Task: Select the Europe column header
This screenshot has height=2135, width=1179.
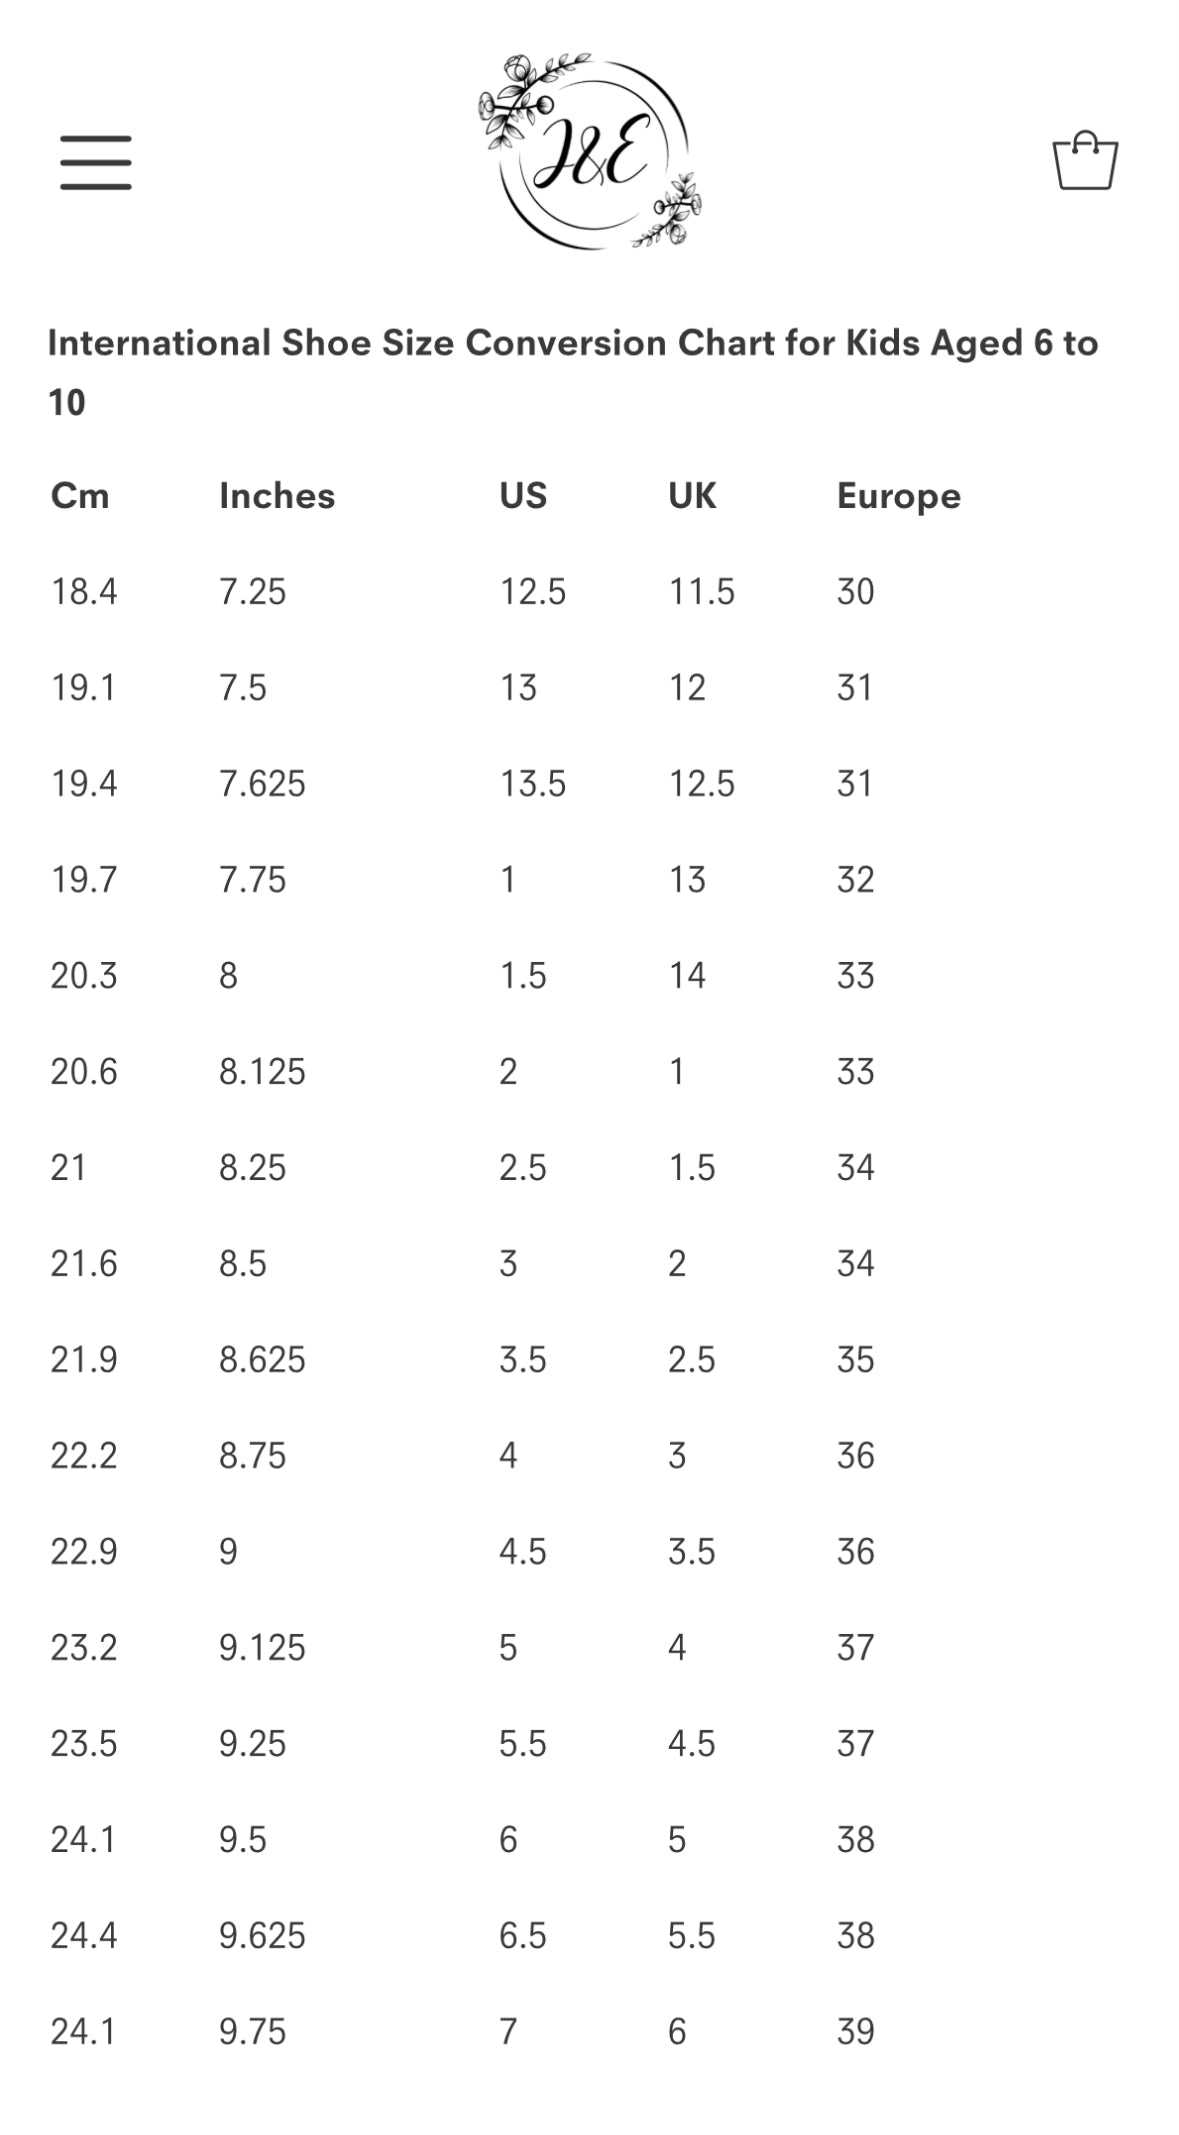Action: click(x=898, y=496)
